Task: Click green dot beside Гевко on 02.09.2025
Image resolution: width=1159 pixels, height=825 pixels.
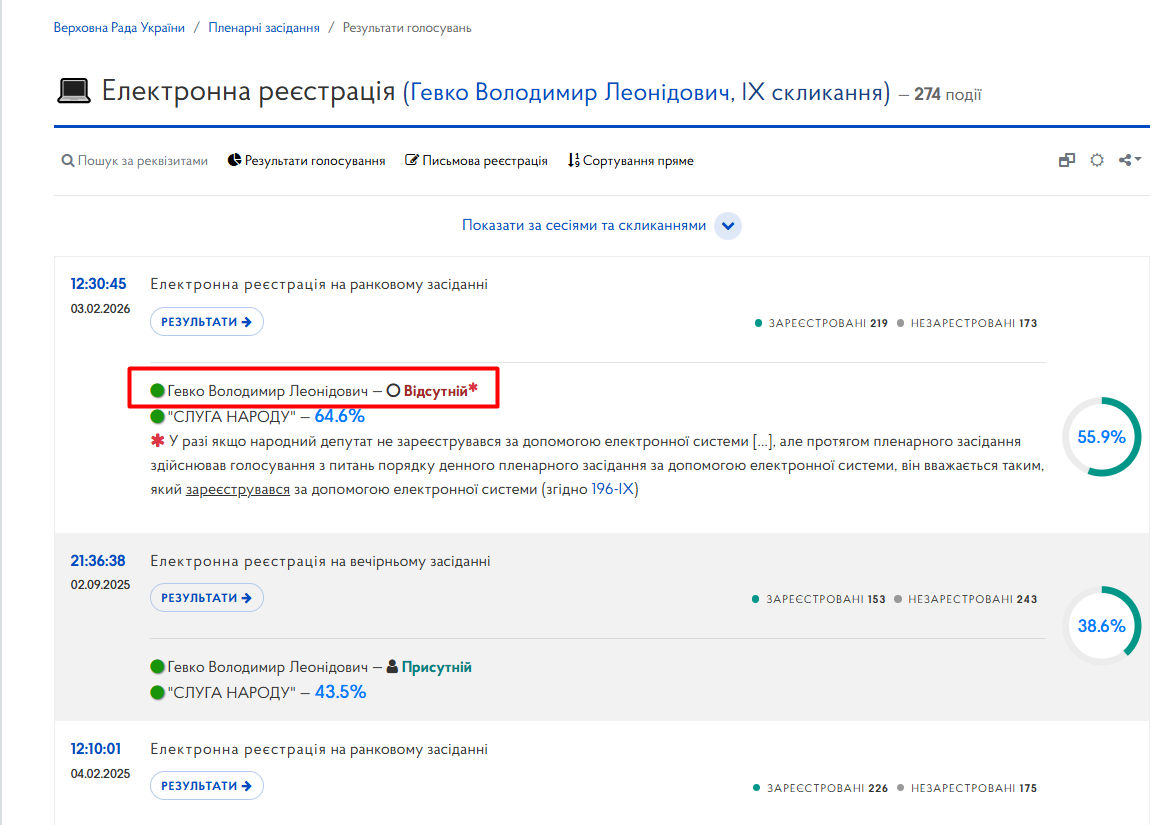Action: click(x=157, y=667)
